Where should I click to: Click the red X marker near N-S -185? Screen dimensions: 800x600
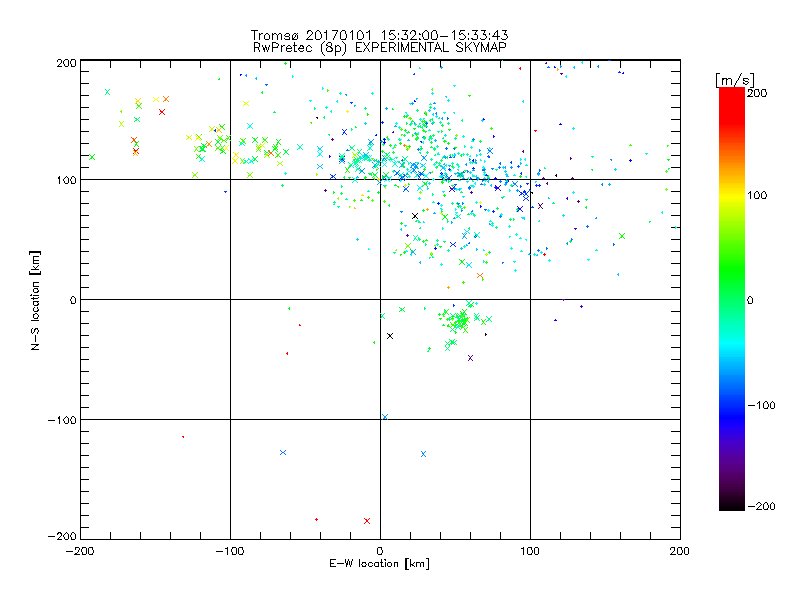coord(367,521)
